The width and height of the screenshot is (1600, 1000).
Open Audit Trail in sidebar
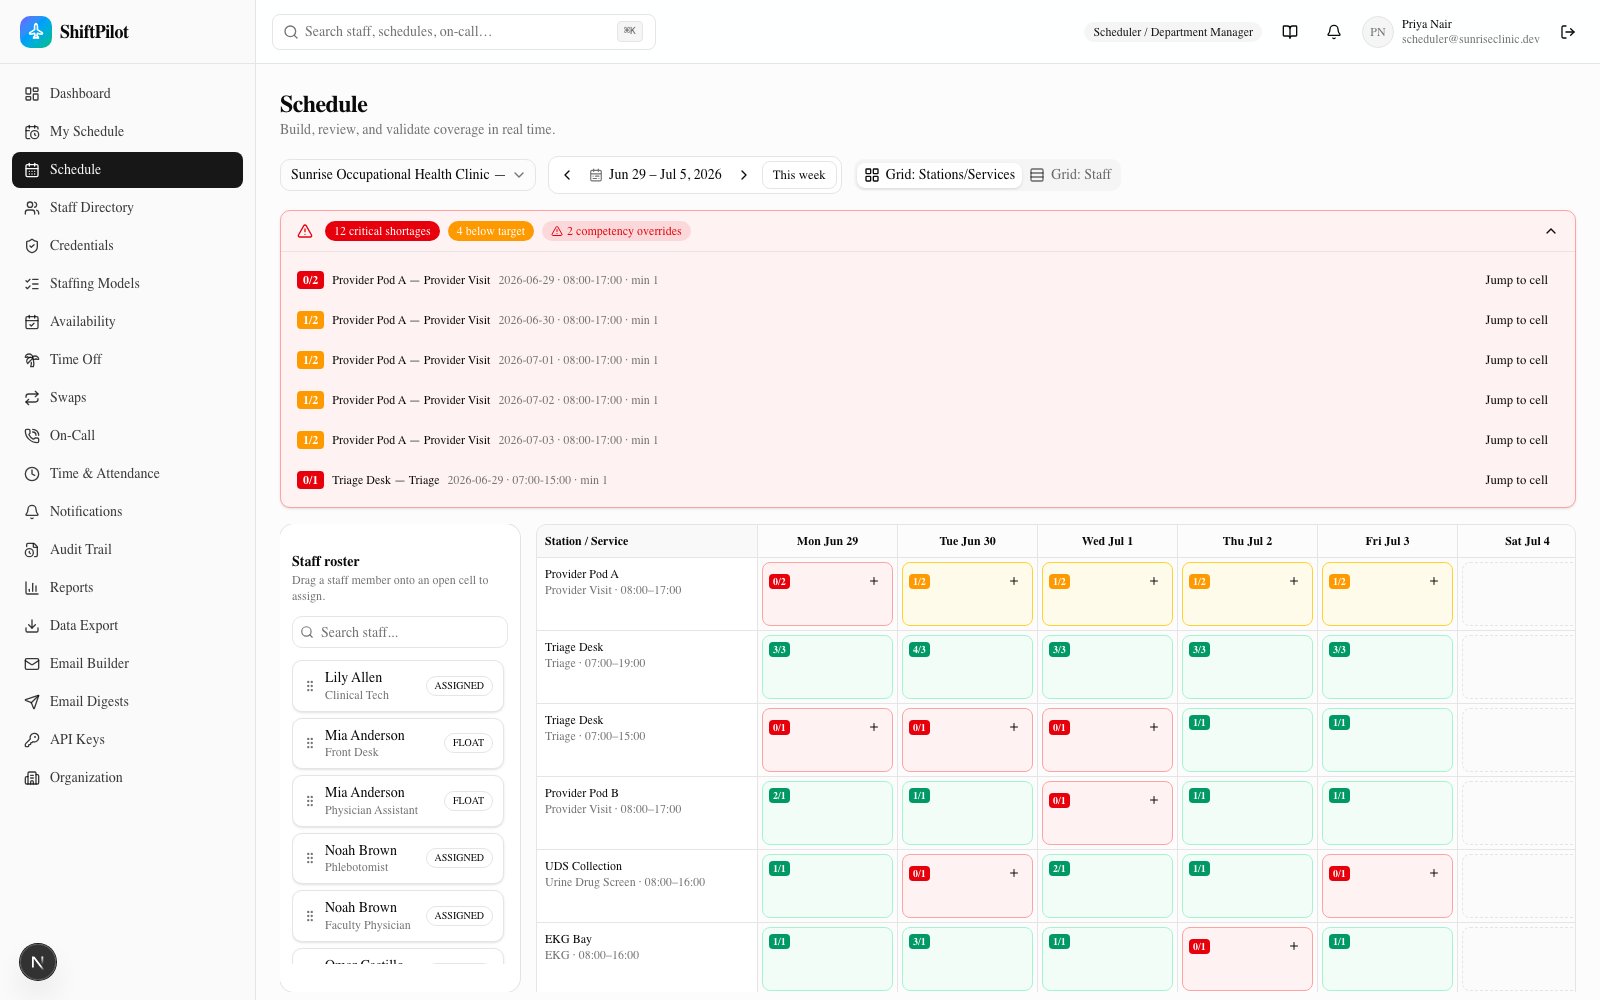click(127, 550)
